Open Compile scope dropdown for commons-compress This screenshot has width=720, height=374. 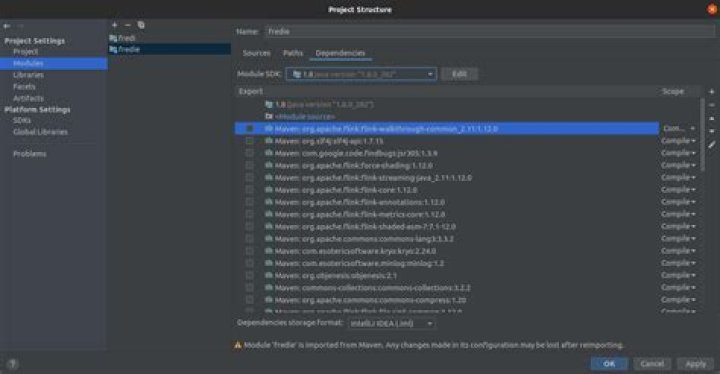tap(679, 300)
